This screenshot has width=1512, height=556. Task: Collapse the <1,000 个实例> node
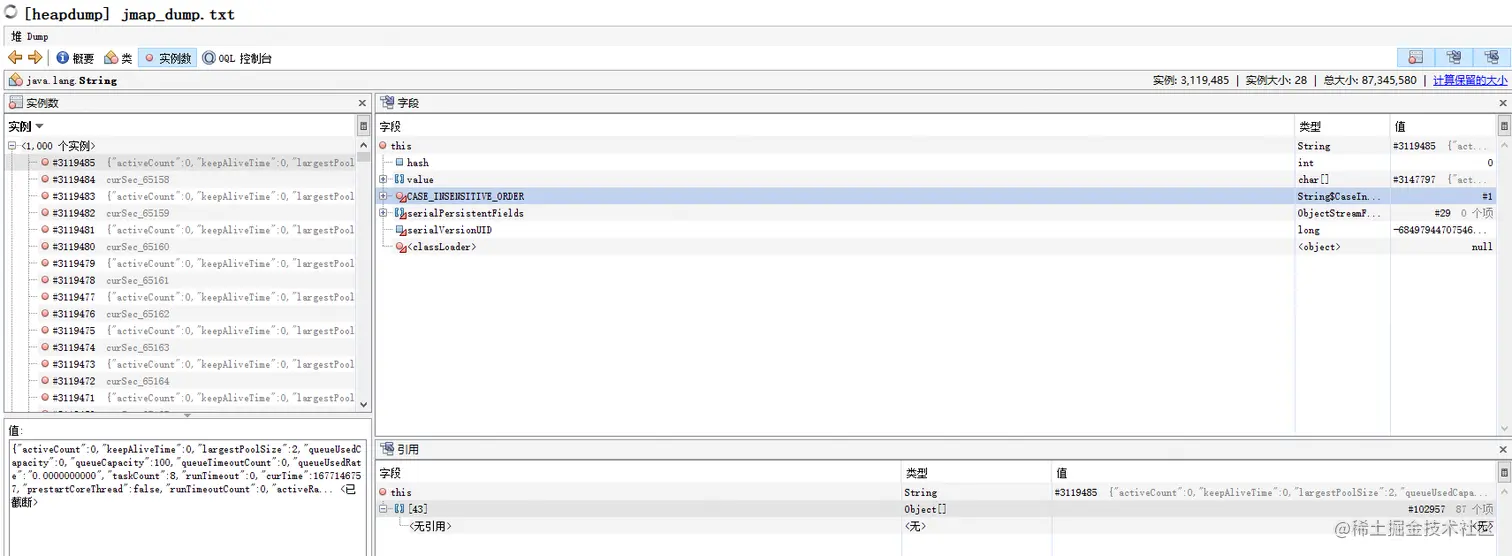pos(12,146)
